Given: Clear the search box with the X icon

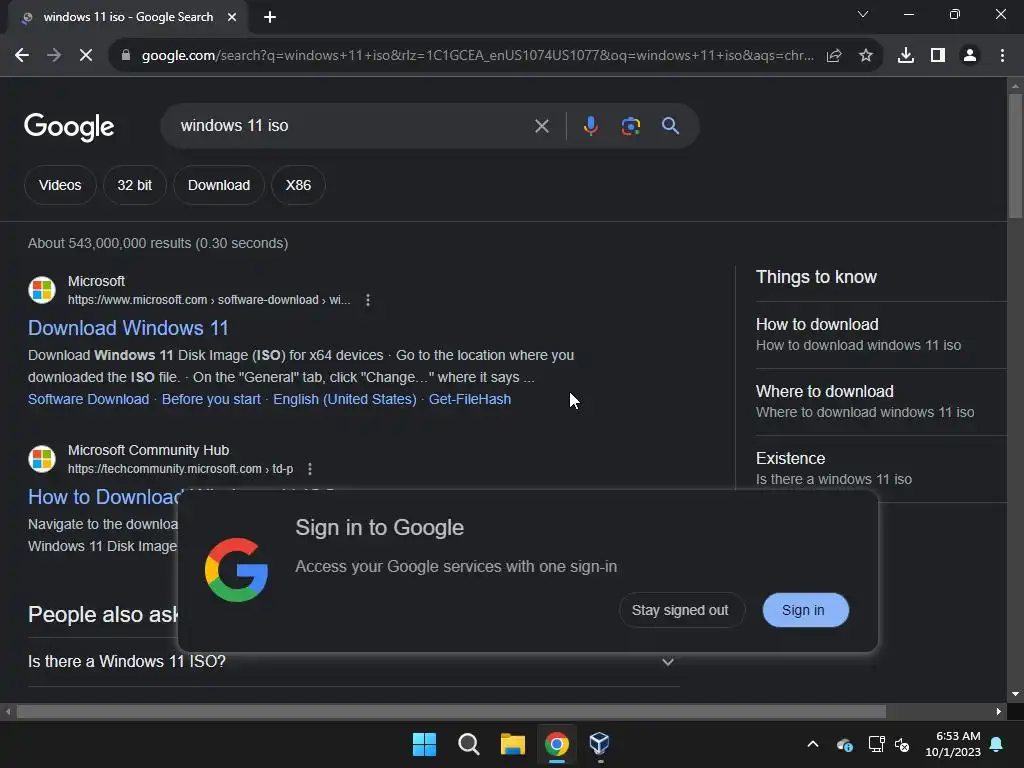Looking at the screenshot, I should (541, 126).
